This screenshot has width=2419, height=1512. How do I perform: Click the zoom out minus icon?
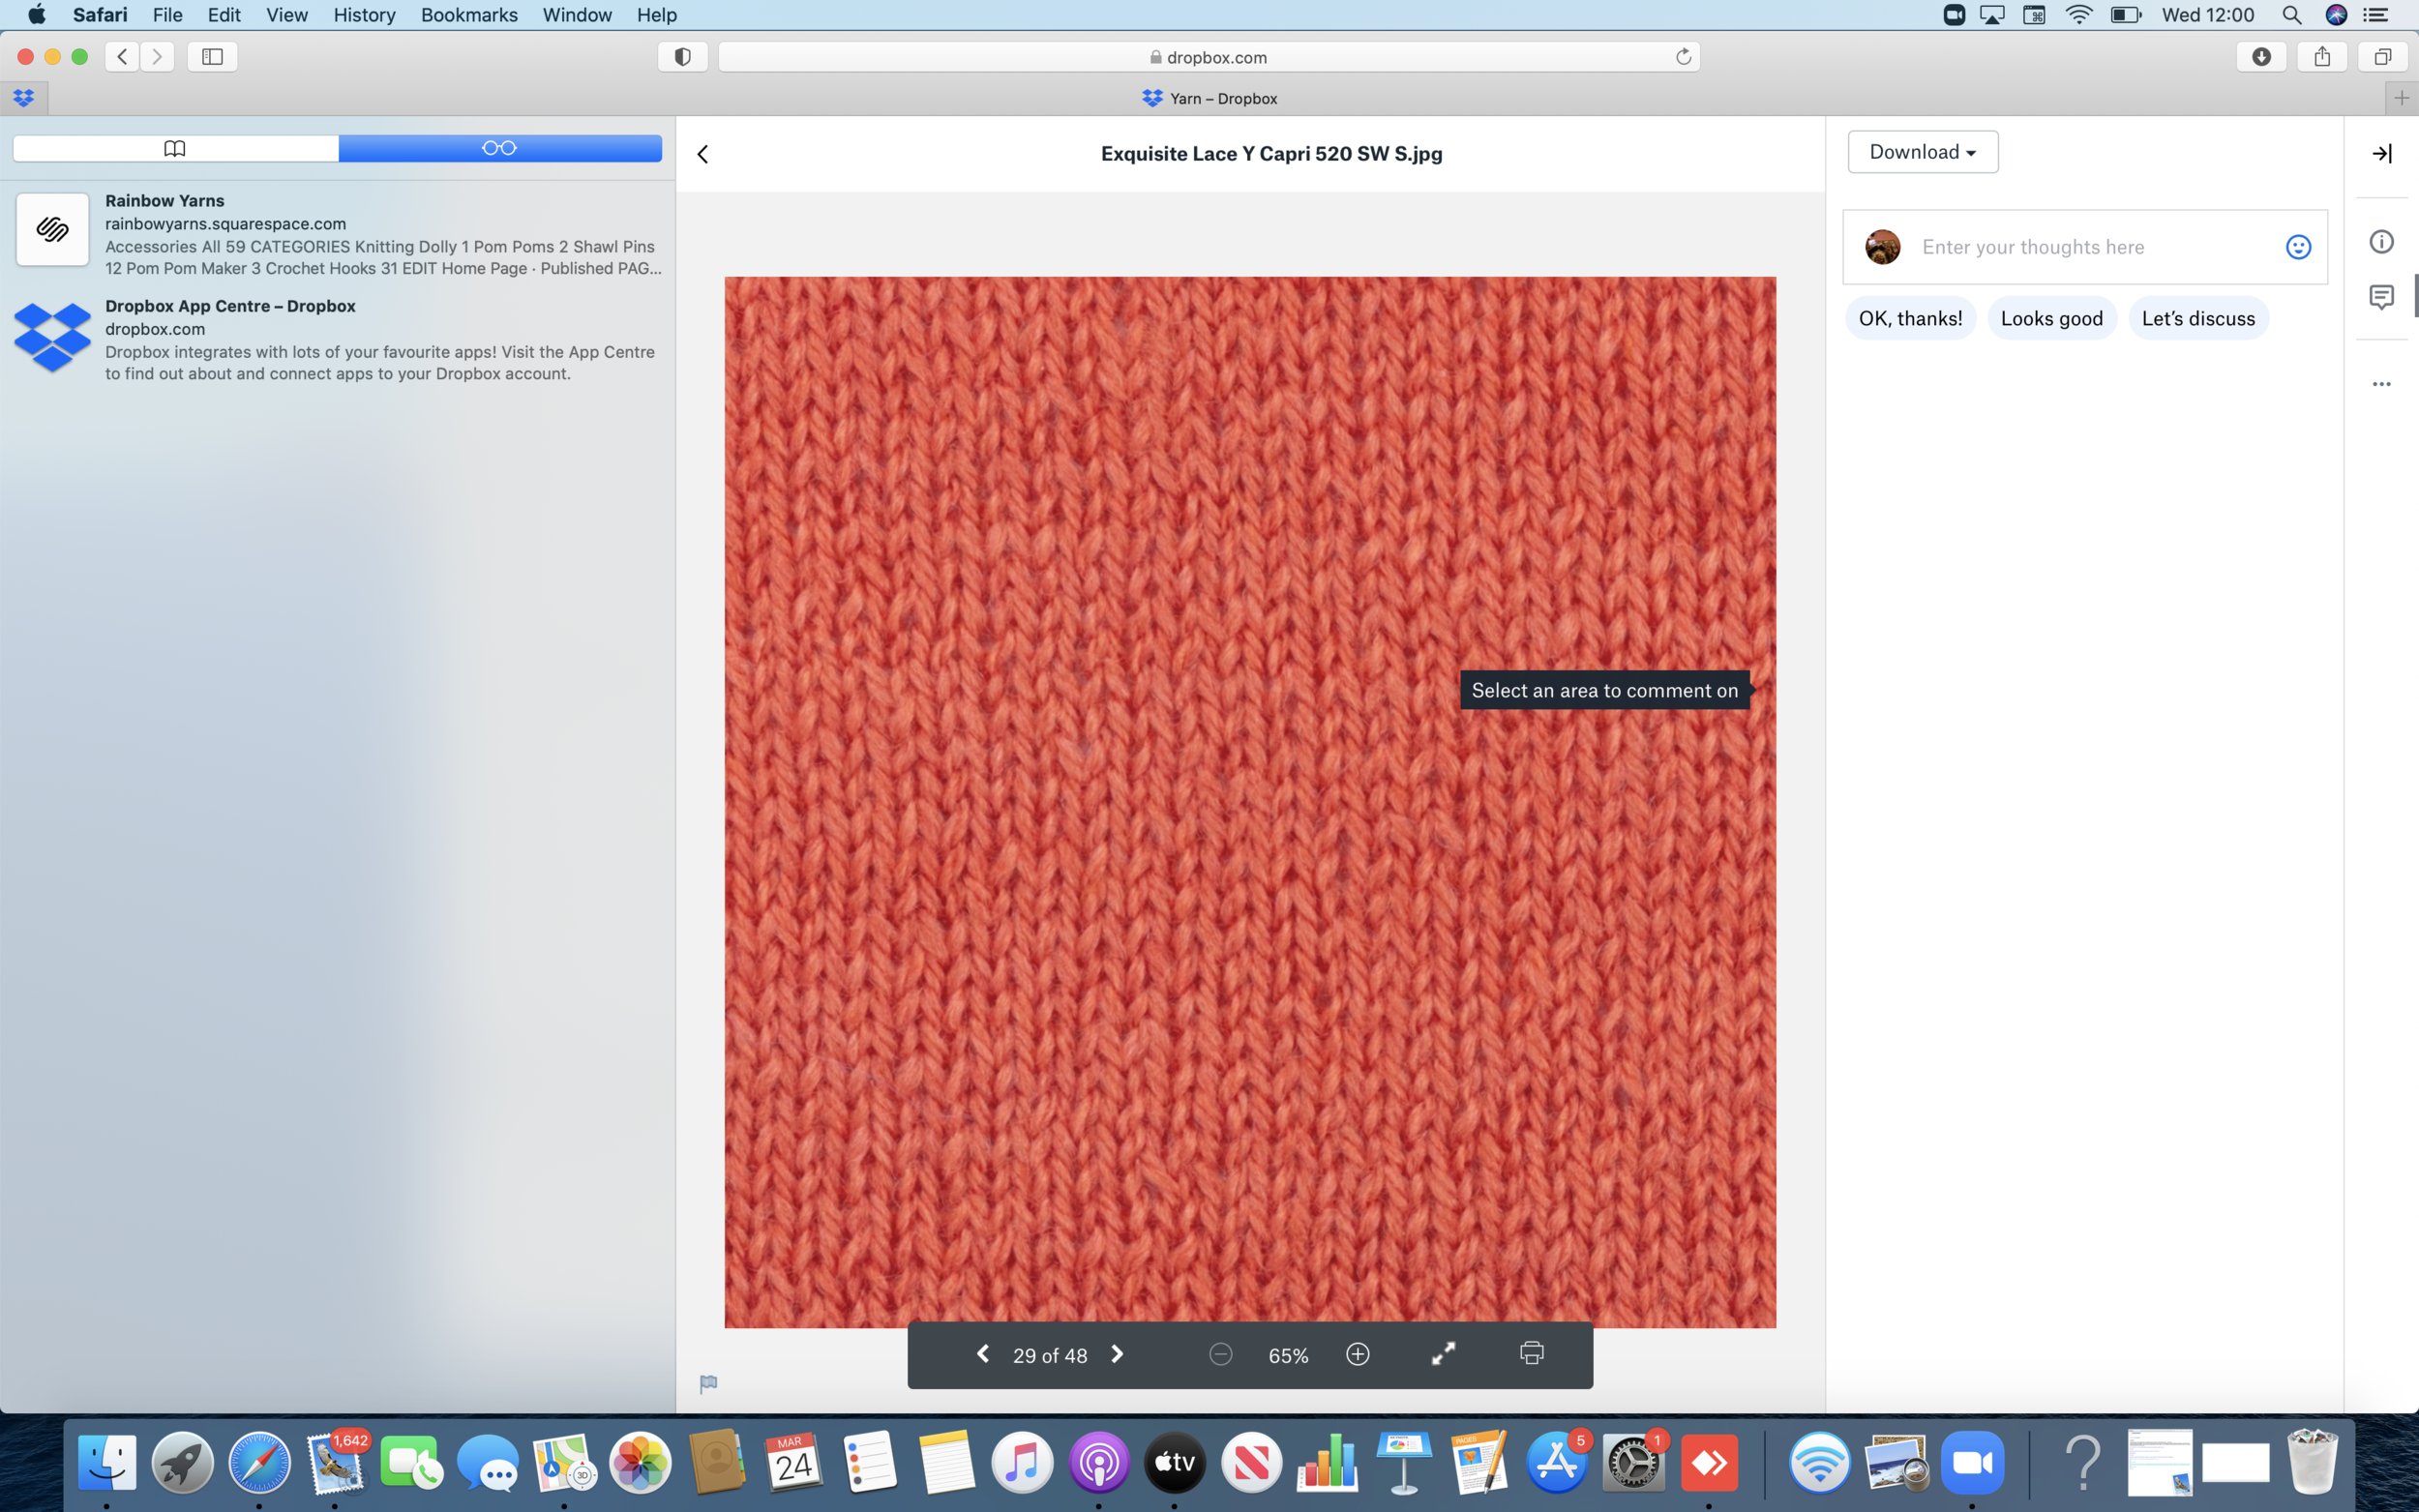(x=1220, y=1354)
